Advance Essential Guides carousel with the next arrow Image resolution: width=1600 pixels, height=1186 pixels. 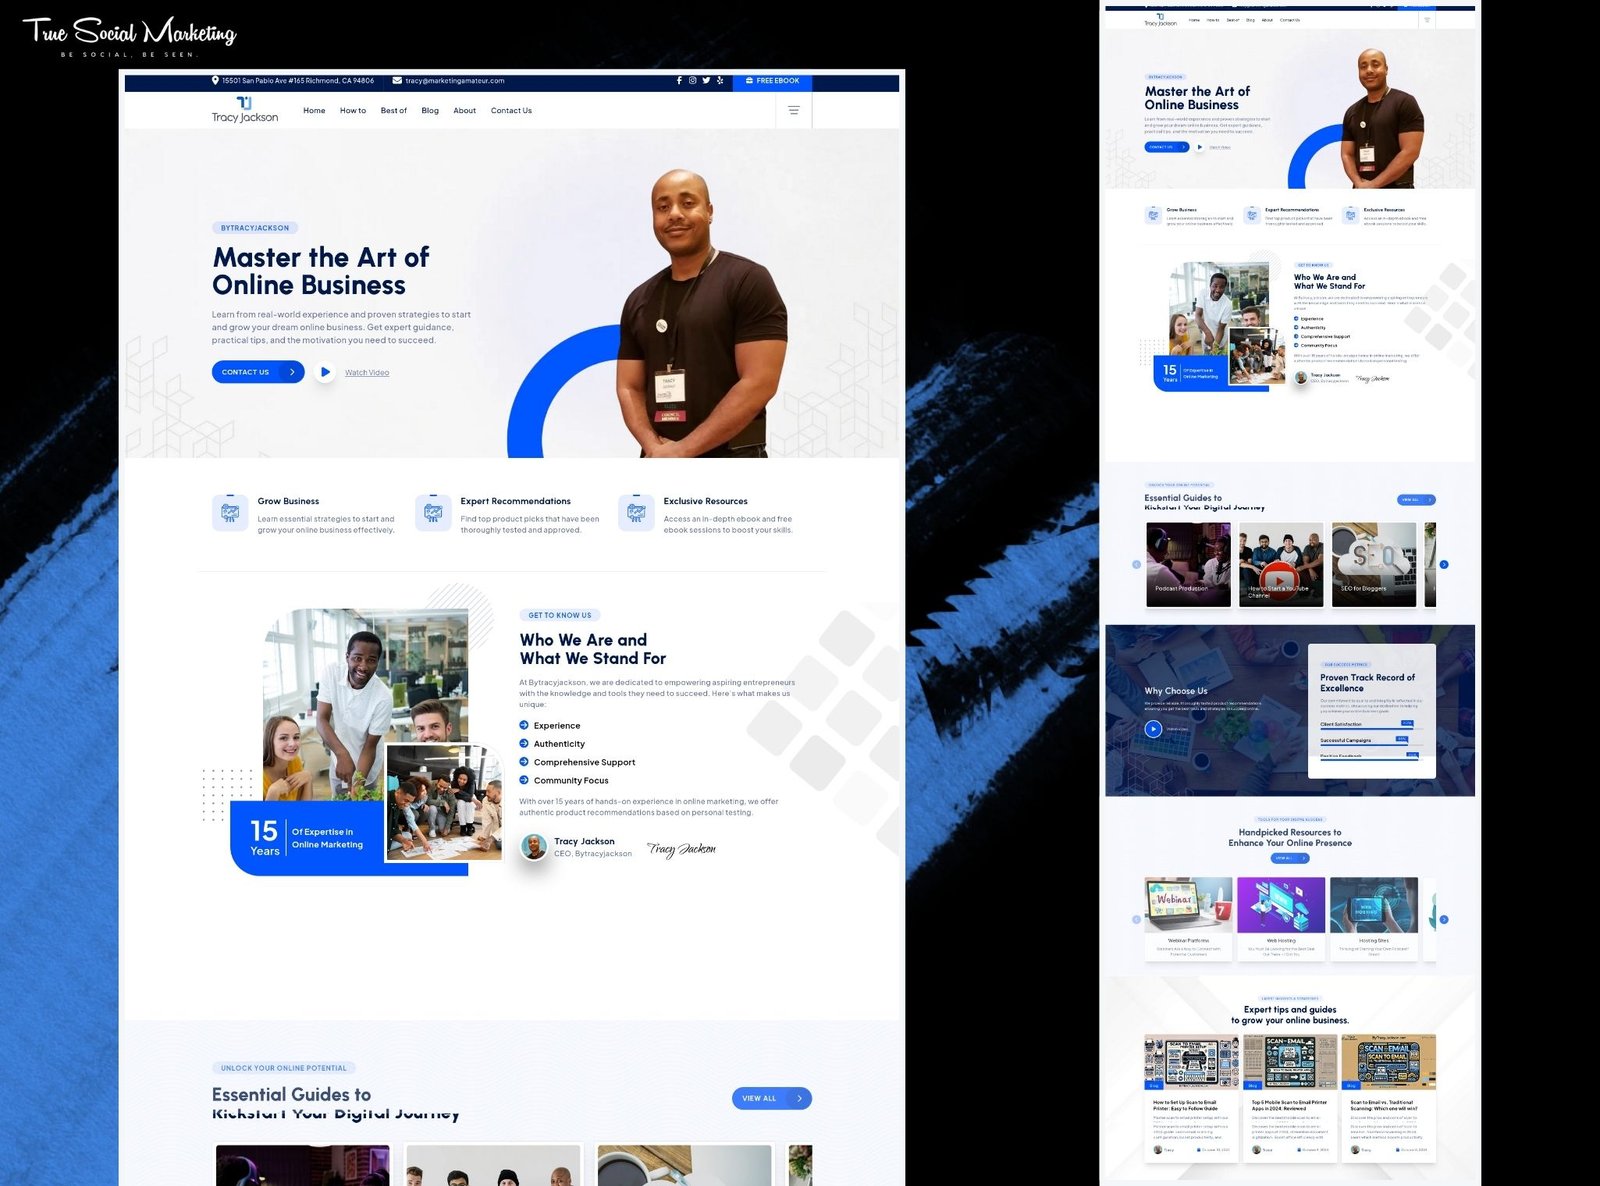[1443, 565]
